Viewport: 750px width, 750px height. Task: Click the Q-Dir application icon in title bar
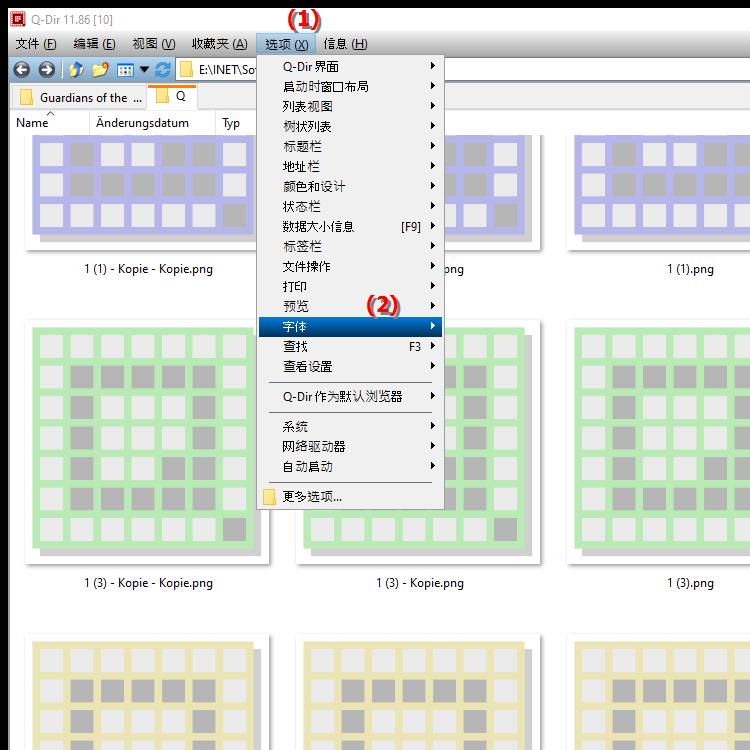pyautogui.click(x=18, y=19)
